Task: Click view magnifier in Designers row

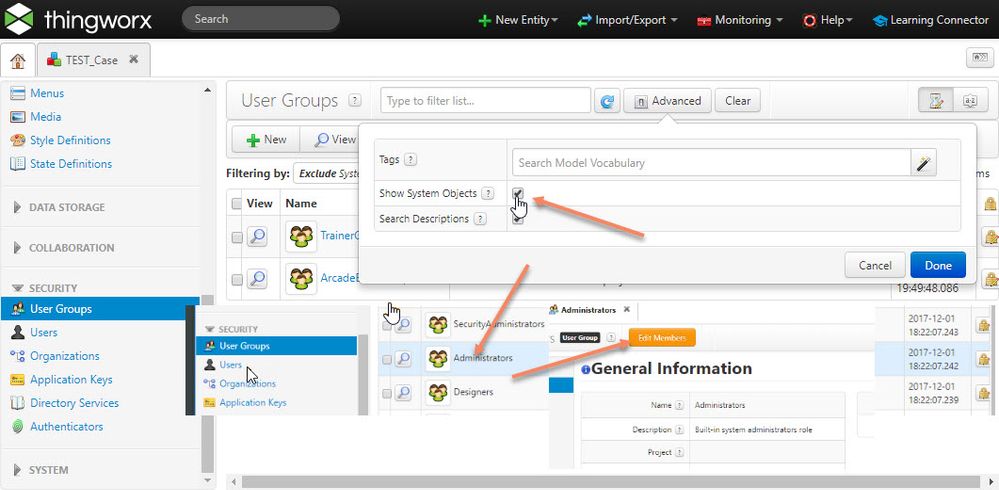Action: (x=403, y=393)
